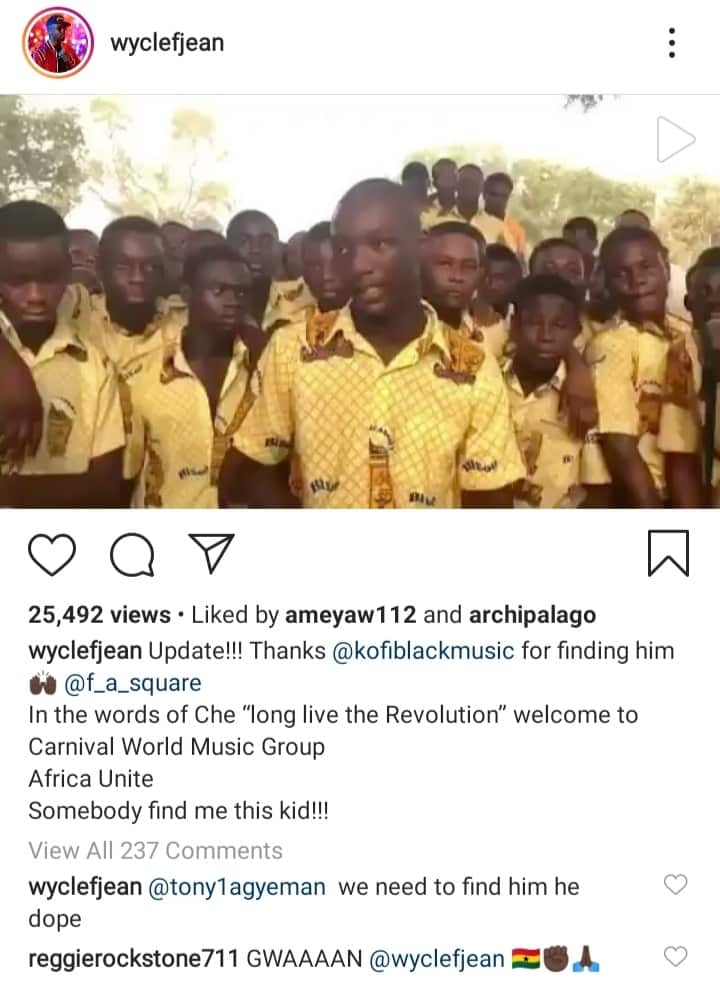This screenshot has width=720, height=988.
Task: Open wyclefjean username in post header
Action: tap(167, 43)
